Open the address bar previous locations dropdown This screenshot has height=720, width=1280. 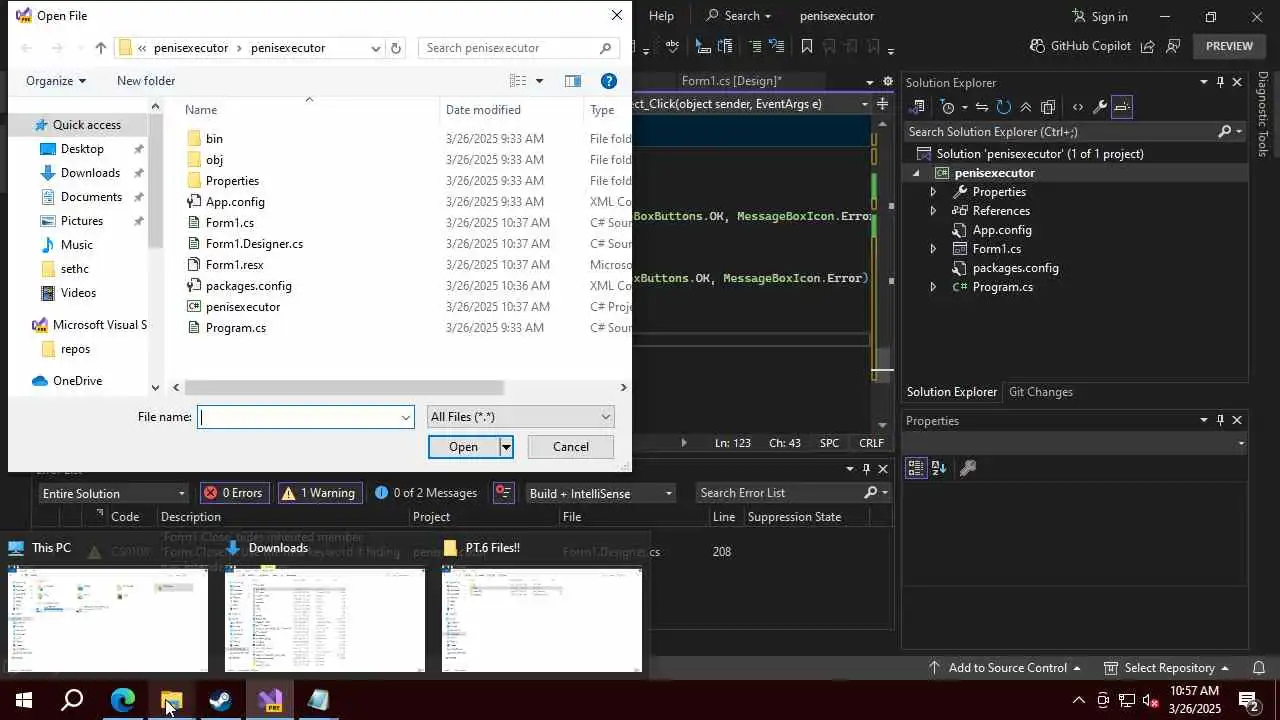(375, 48)
